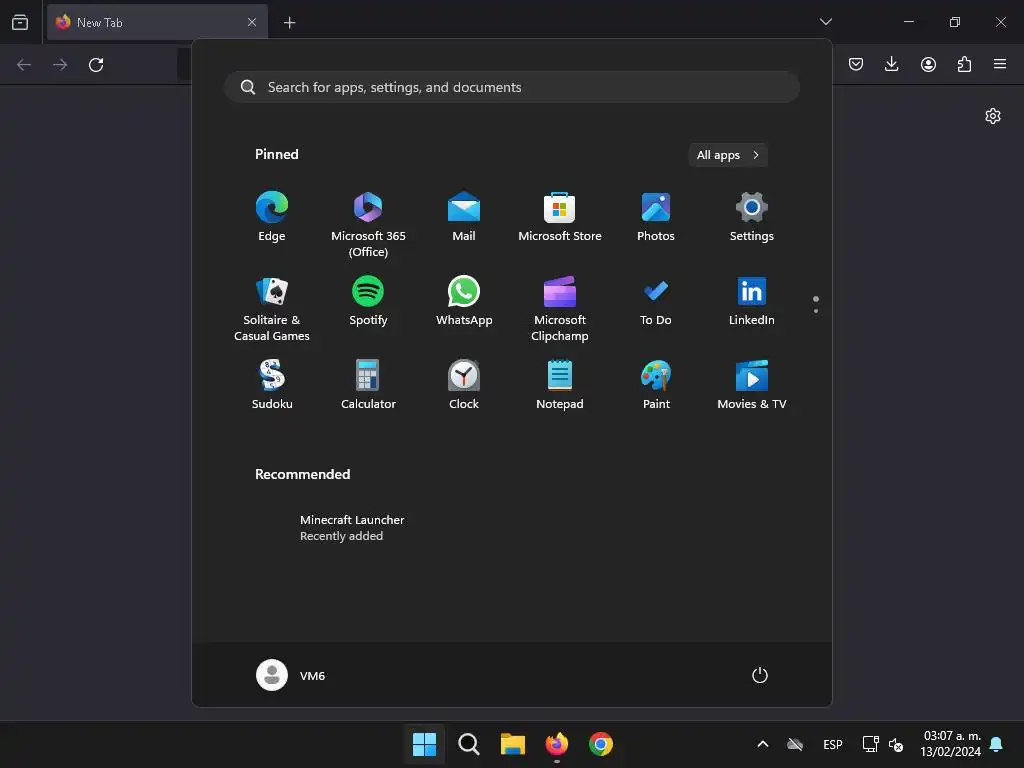Launch Paint
Viewport: 1024px width, 768px height.
click(656, 385)
